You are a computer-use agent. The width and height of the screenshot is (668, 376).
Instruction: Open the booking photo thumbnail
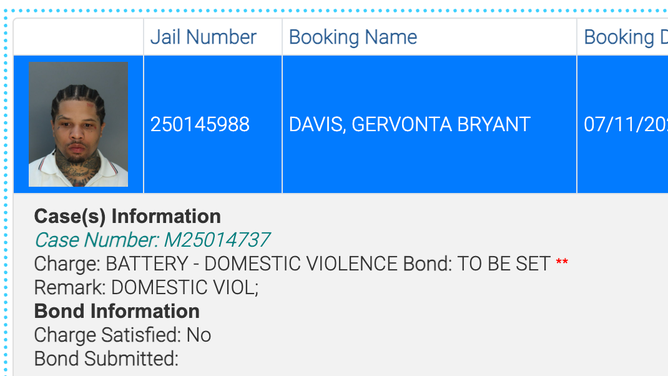pyautogui.click(x=78, y=124)
